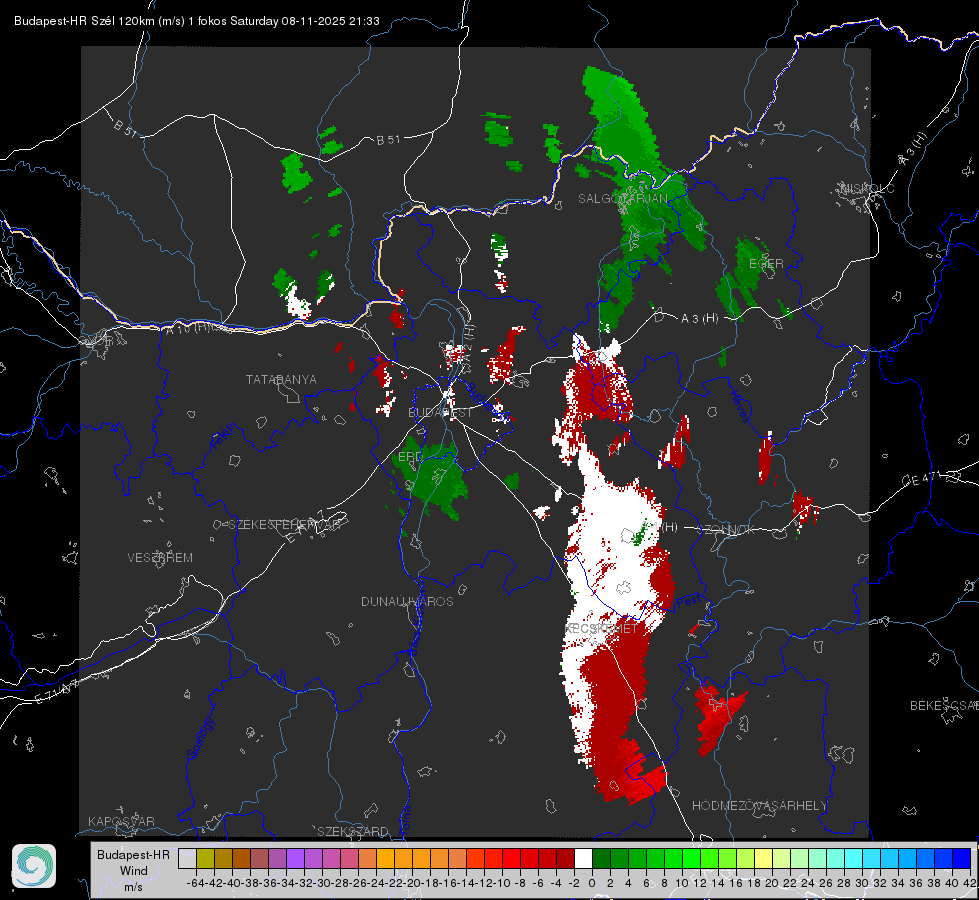Click the ÉRD town label
The image size is (979, 900).
[x=410, y=457]
